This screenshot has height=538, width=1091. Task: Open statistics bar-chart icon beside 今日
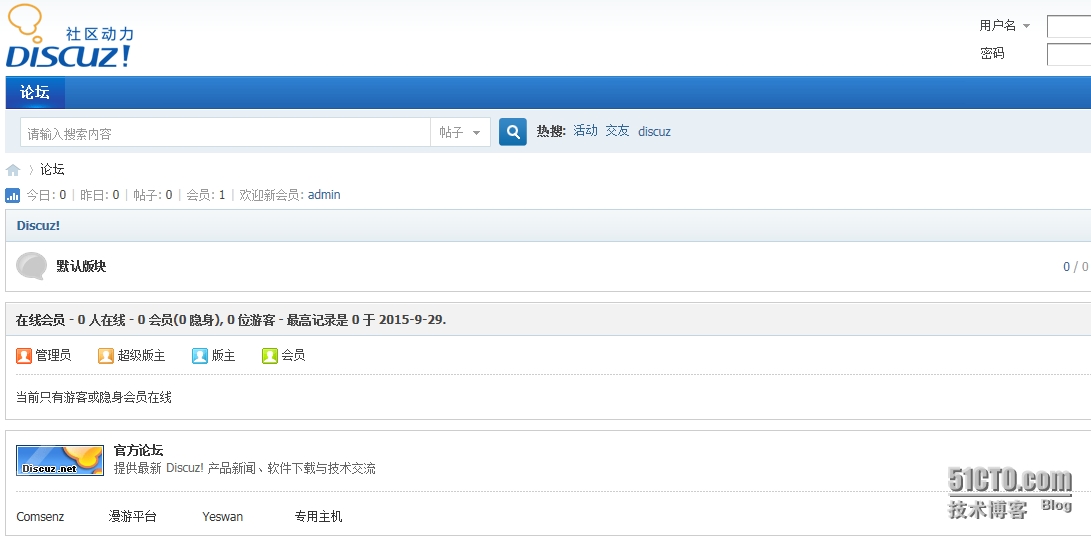tap(13, 196)
